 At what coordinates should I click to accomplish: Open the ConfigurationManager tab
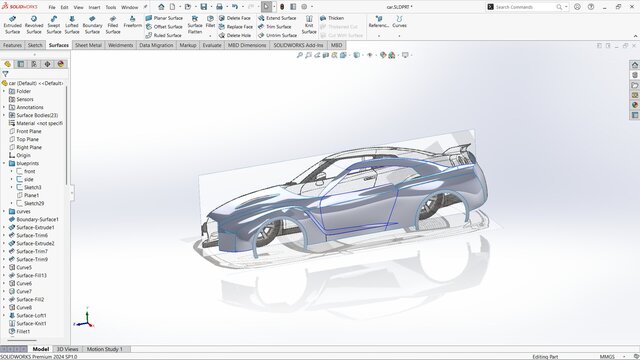34,64
